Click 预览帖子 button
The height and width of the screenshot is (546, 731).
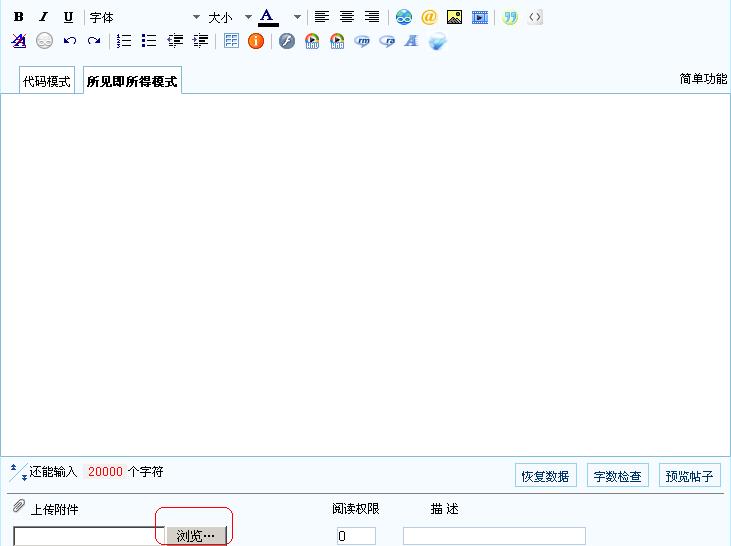(x=689, y=476)
